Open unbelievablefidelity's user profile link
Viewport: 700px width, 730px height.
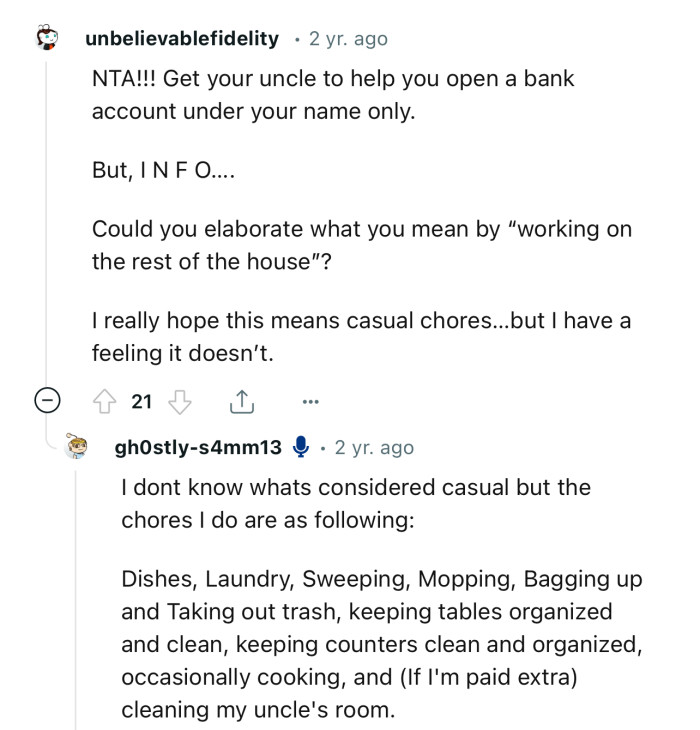point(182,39)
